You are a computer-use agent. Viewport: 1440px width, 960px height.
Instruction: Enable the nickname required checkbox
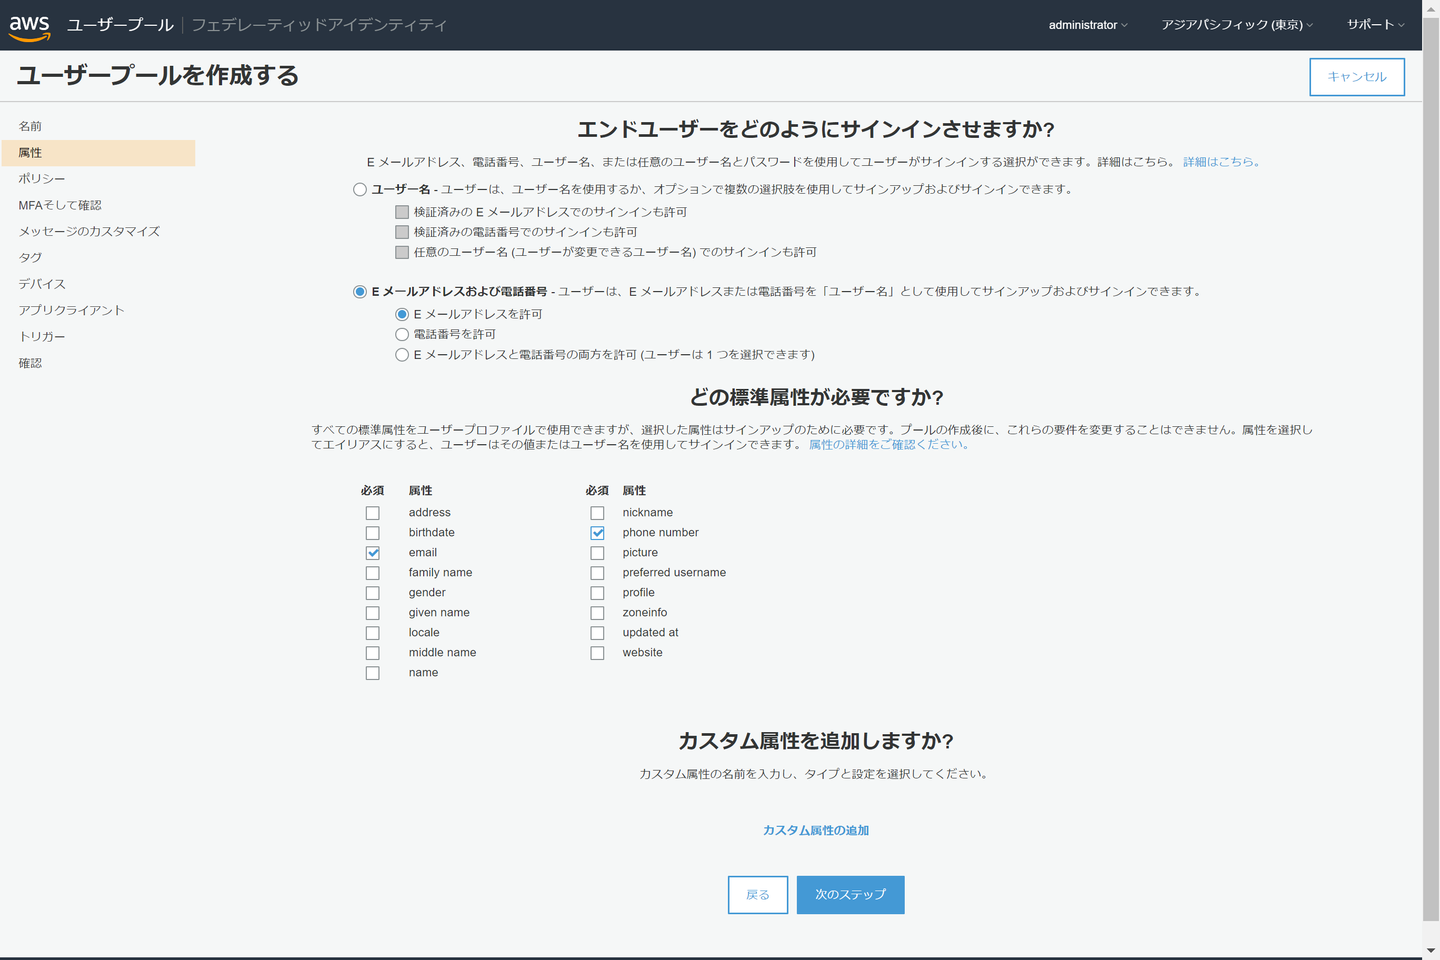597,513
